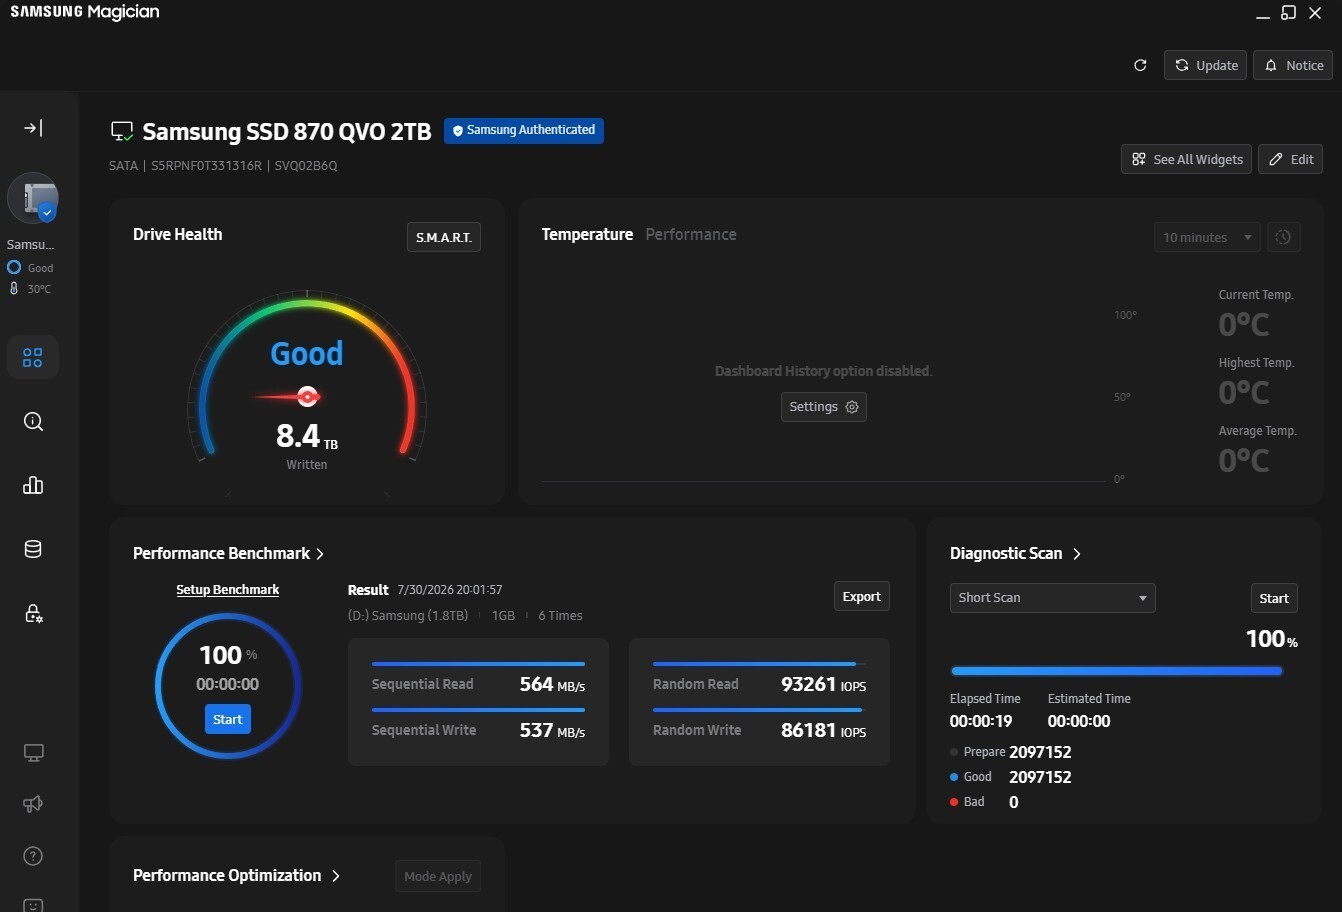Select the Temperature tab
The image size is (1342, 912).
587,234
